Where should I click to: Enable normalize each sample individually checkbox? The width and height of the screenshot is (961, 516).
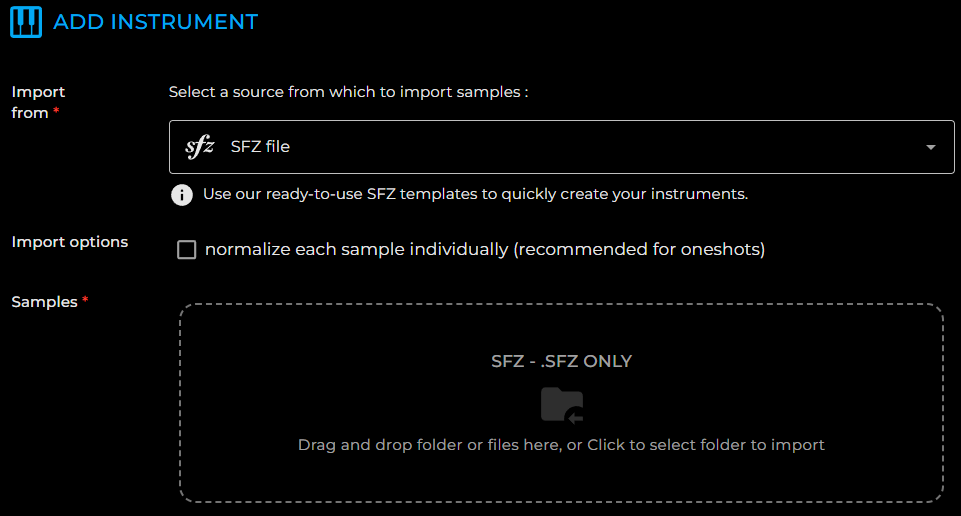pyautogui.click(x=186, y=249)
